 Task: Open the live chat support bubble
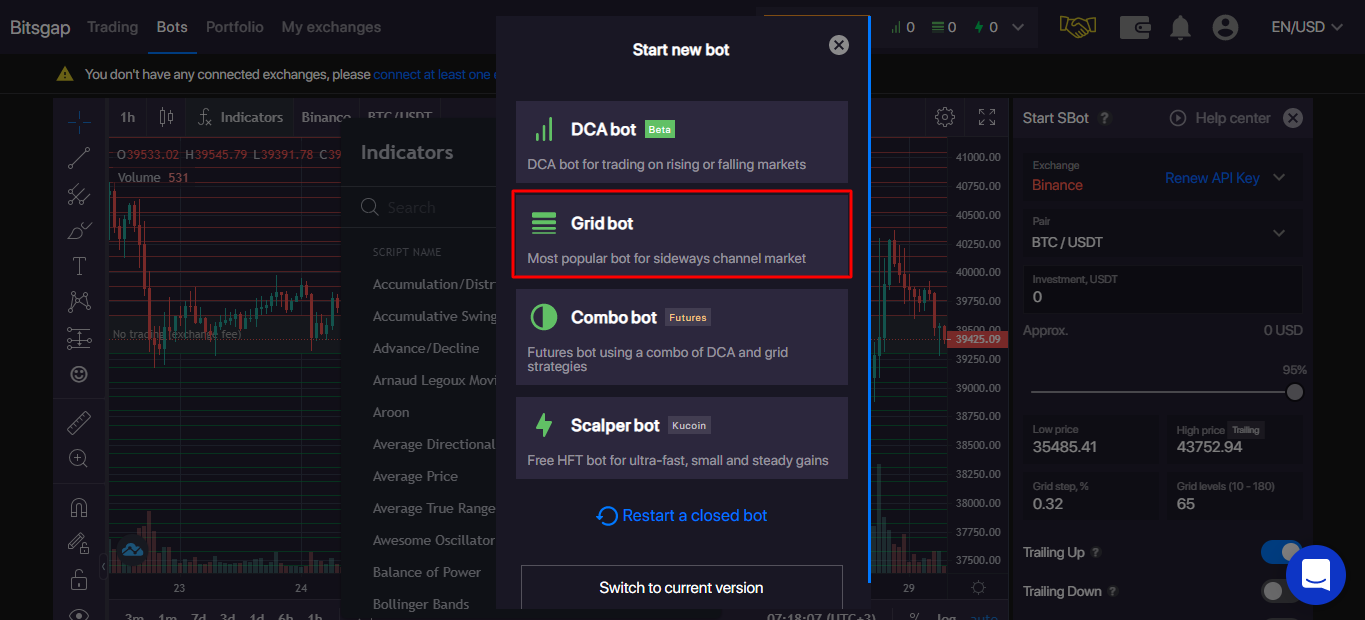point(1315,575)
